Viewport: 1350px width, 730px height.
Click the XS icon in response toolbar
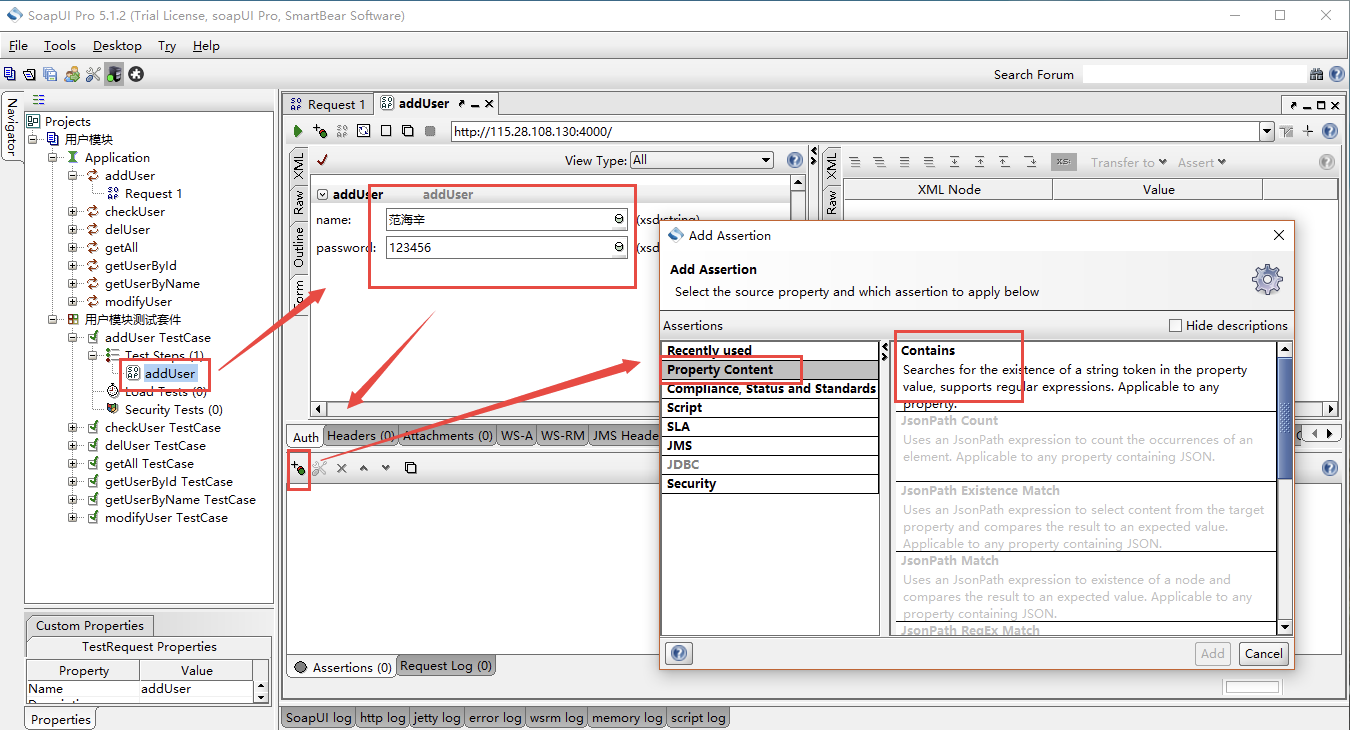[1063, 162]
